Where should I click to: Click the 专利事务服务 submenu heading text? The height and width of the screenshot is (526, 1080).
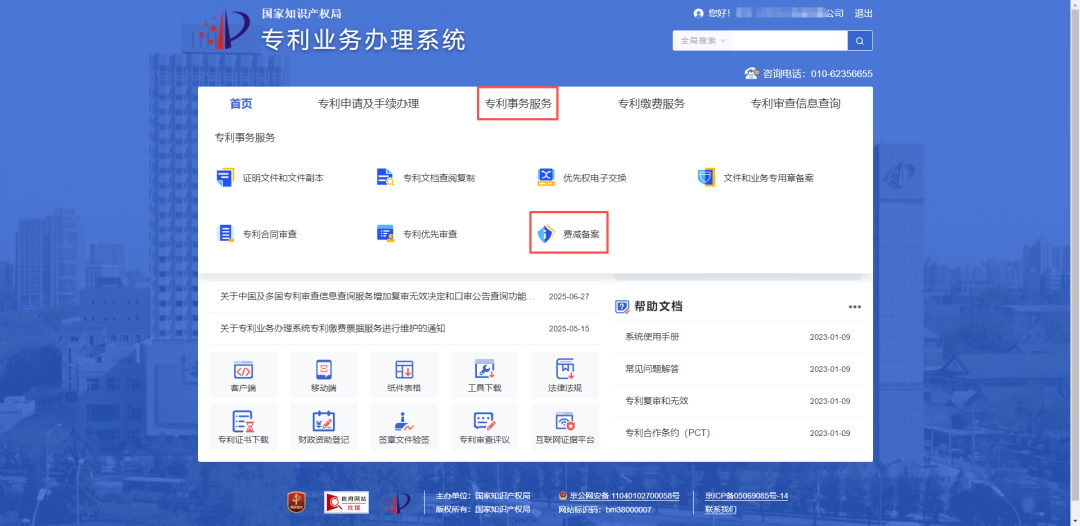245,138
